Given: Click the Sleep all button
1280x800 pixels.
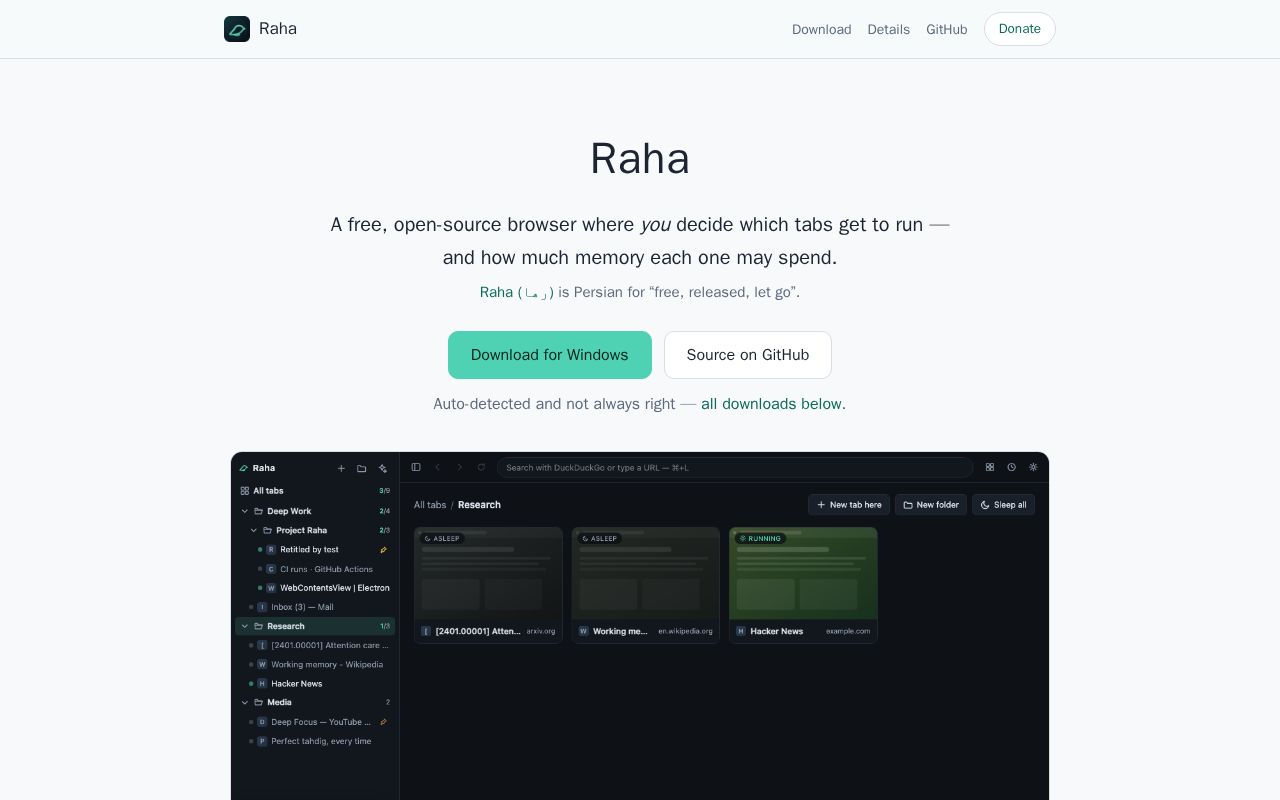Looking at the screenshot, I should 1003,505.
